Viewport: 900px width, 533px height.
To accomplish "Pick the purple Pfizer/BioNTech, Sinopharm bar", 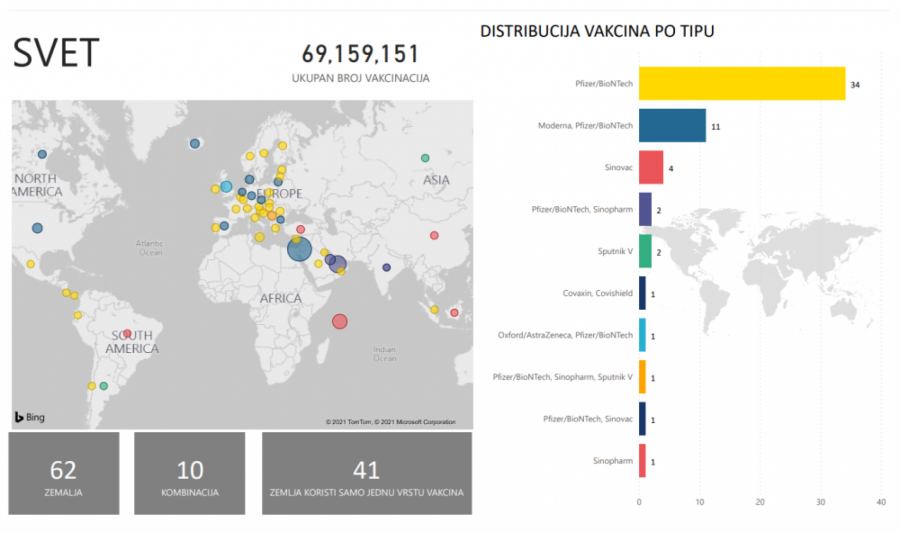I will (x=645, y=209).
